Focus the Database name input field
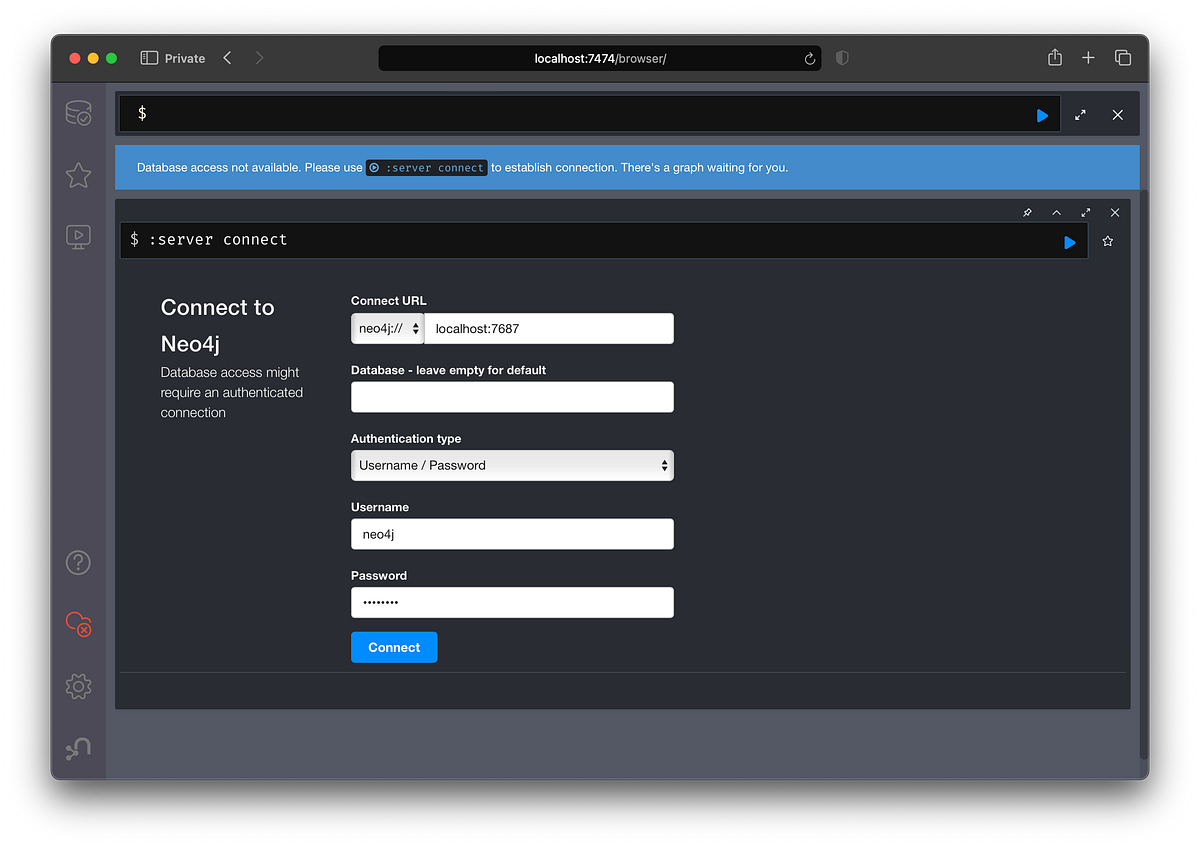The height and width of the screenshot is (847, 1200). (x=512, y=397)
